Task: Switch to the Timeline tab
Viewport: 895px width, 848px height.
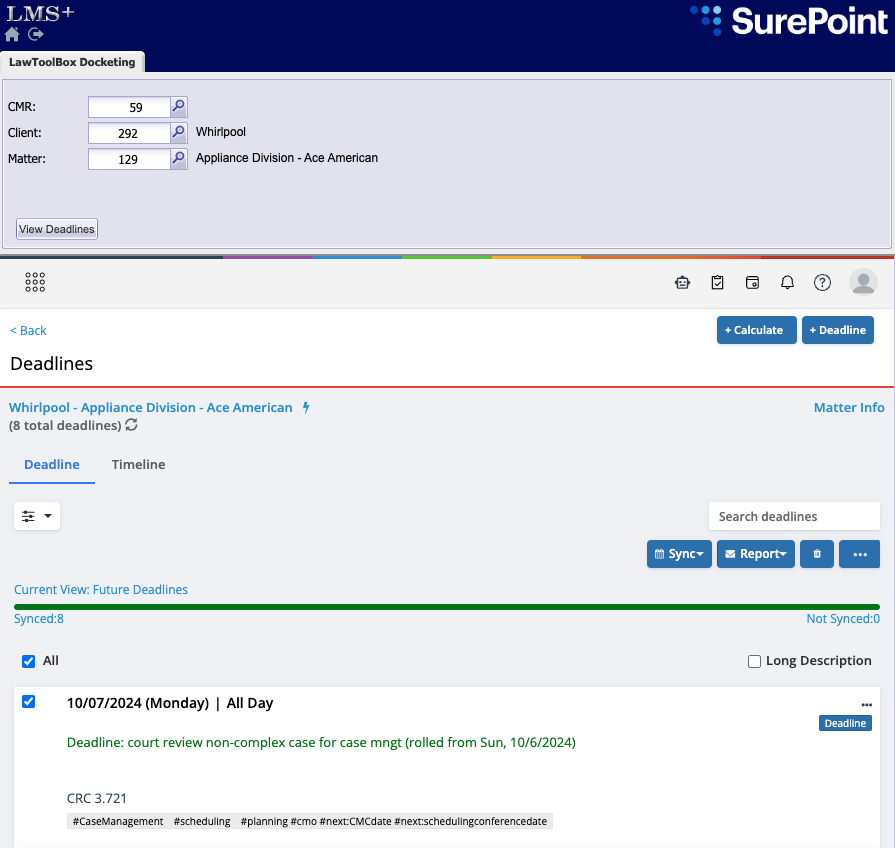Action: [x=138, y=465]
